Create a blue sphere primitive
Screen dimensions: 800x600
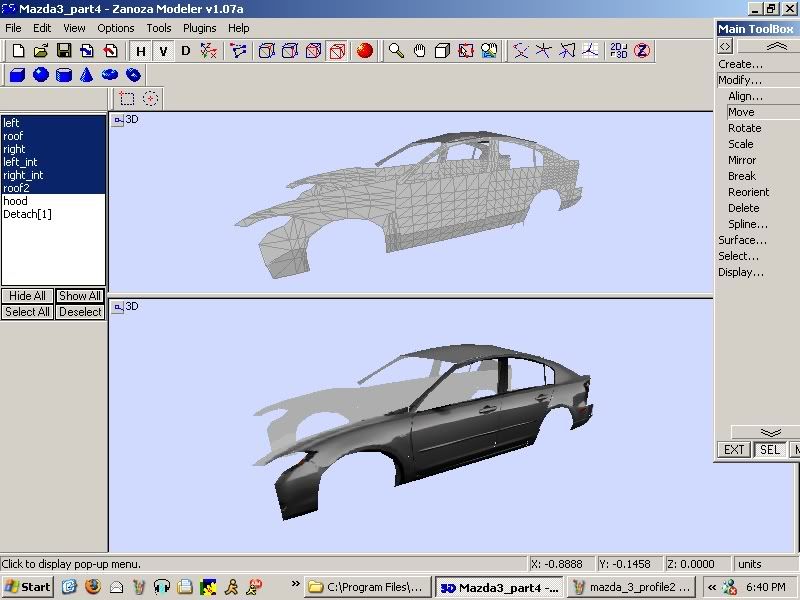41,75
